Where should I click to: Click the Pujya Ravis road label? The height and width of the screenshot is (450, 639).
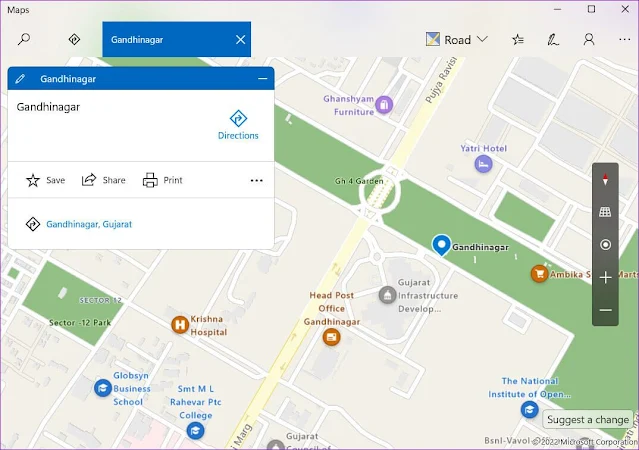point(441,80)
